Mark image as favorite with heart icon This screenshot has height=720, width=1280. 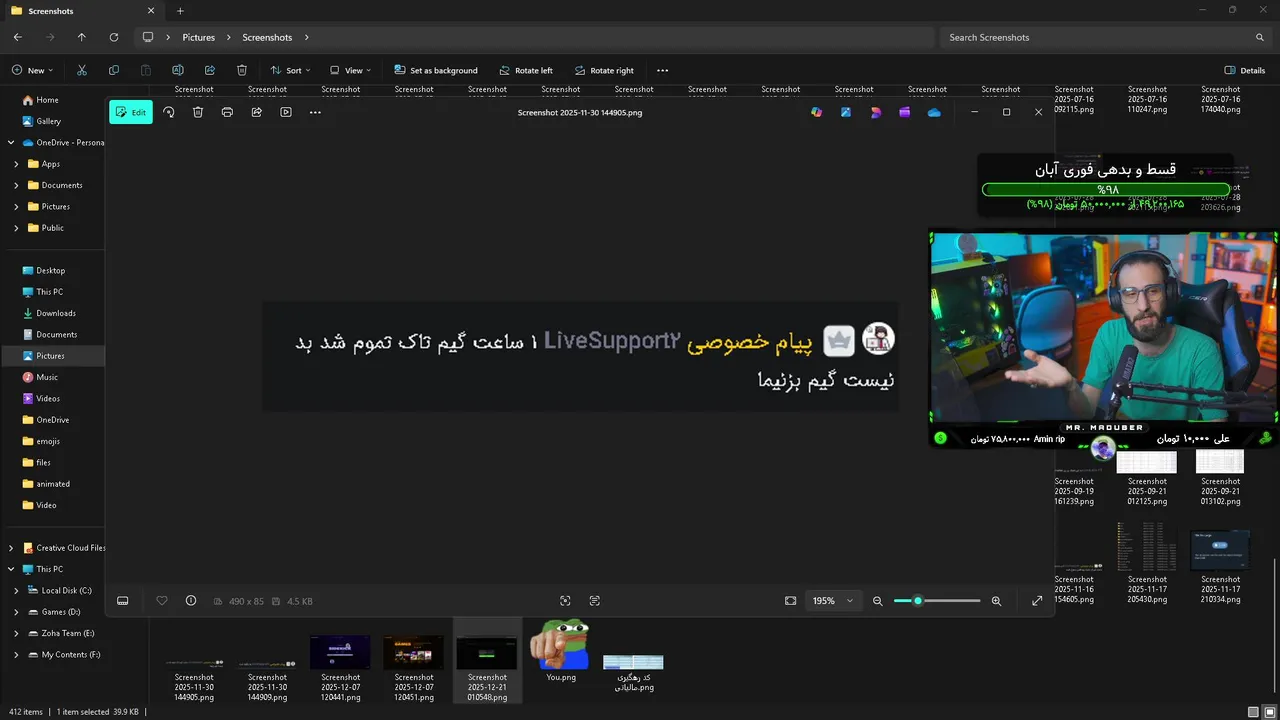click(x=162, y=601)
